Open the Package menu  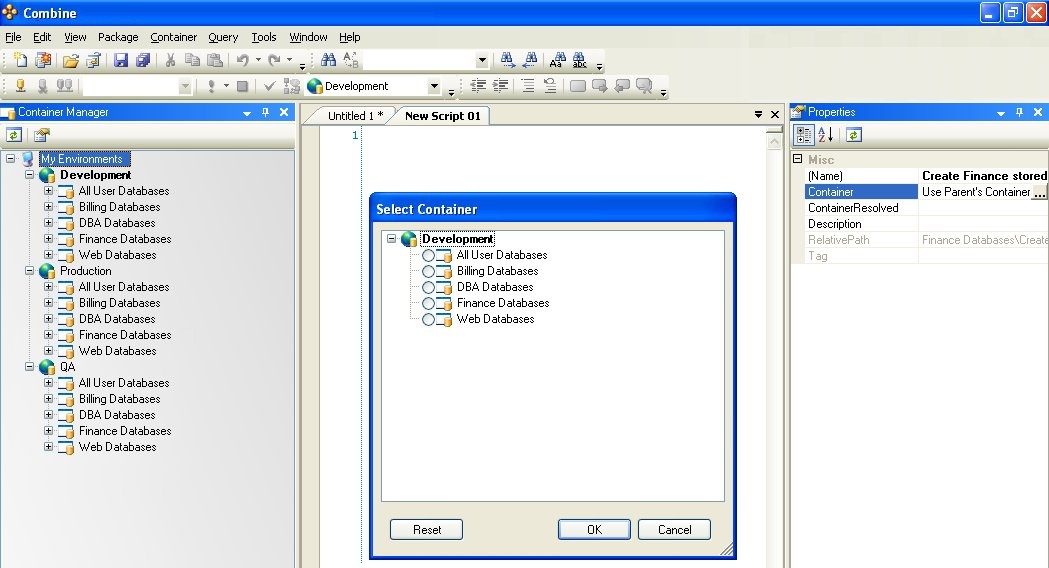click(x=118, y=37)
